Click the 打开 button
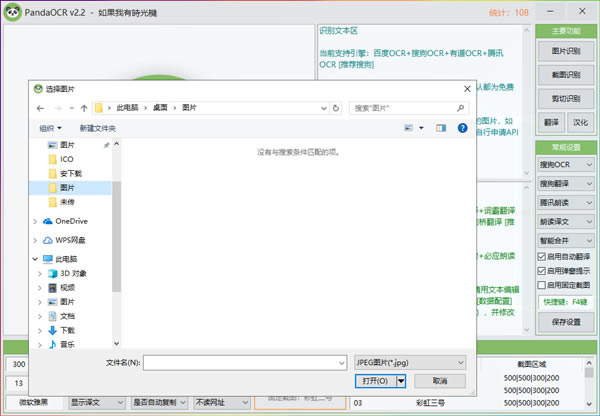600x416 pixels. coord(374,381)
